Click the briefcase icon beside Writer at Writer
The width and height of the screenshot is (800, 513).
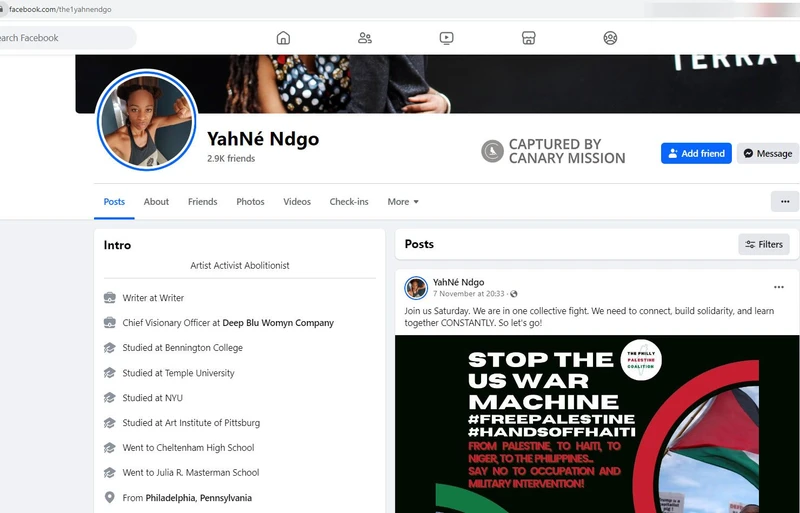click(x=110, y=298)
